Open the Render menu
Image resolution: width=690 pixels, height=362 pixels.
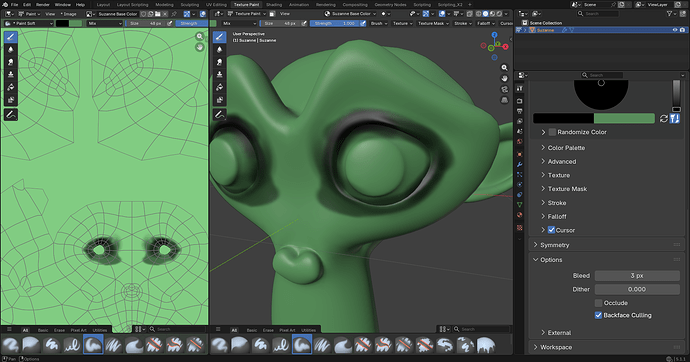tap(43, 4)
